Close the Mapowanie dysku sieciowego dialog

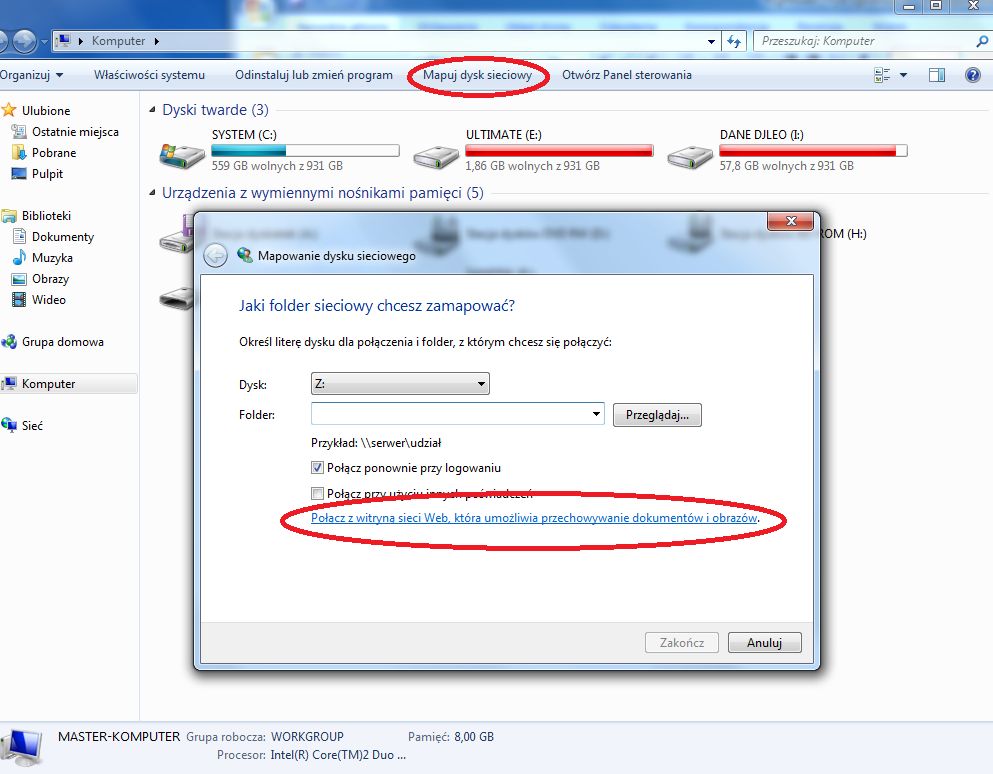coord(790,221)
